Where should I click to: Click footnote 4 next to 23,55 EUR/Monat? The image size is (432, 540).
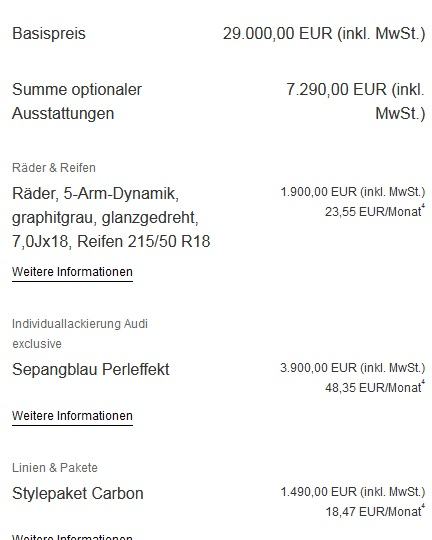(x=423, y=207)
